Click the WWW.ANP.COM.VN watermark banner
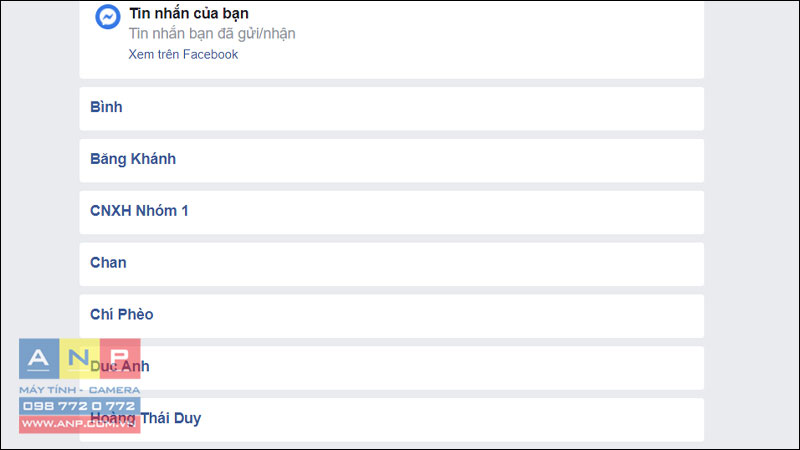800x450 pixels. coord(79,424)
